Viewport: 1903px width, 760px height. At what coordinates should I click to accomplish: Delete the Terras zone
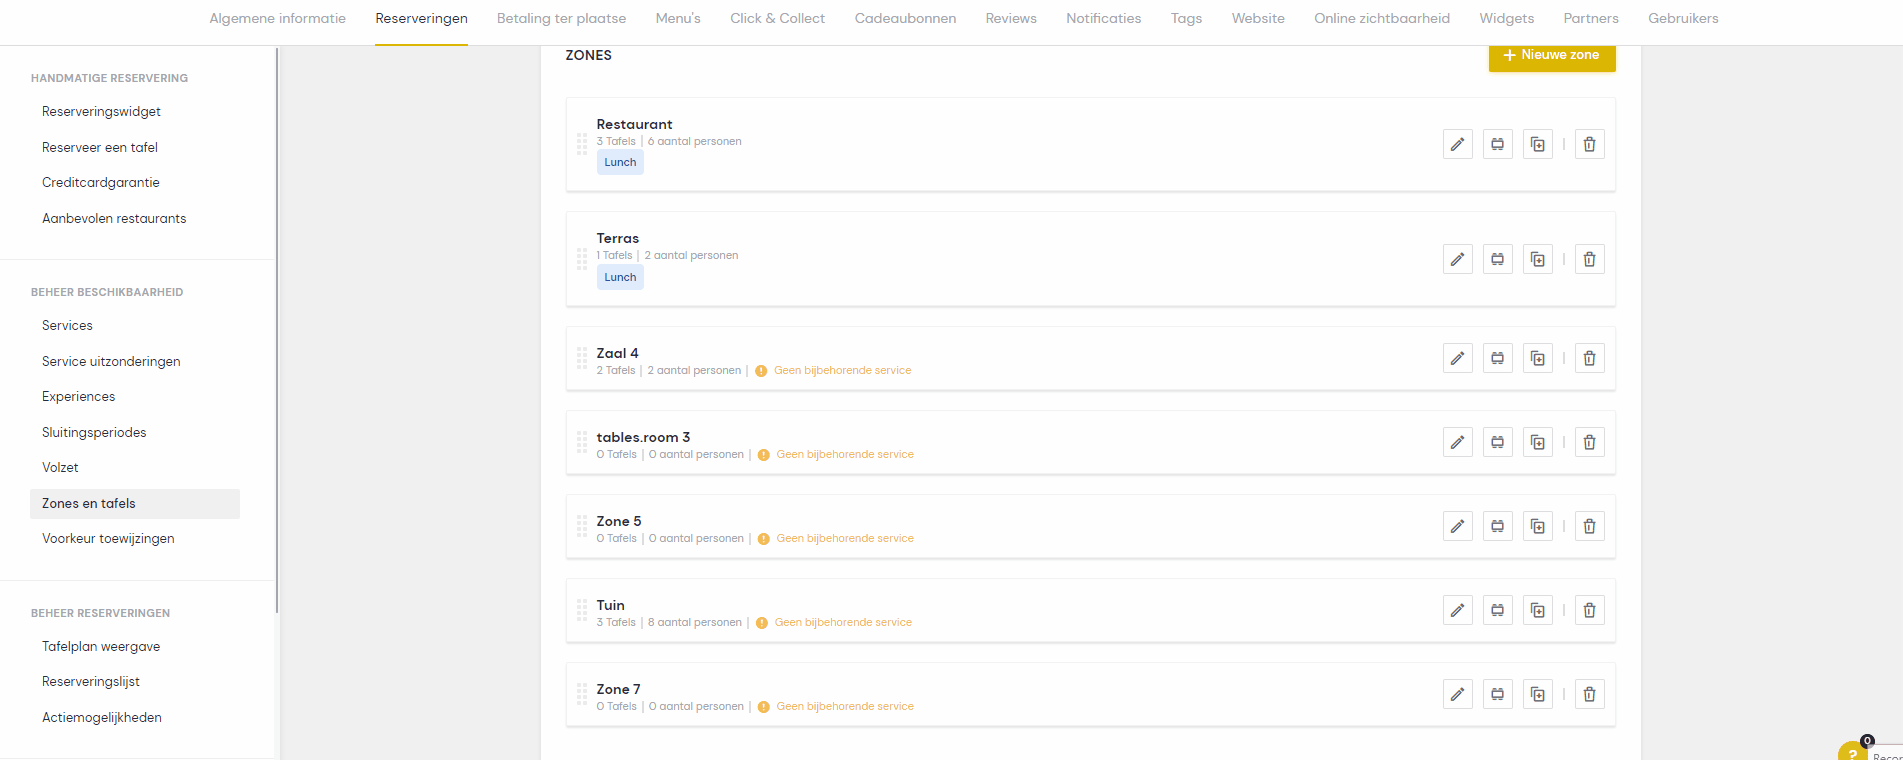1589,259
